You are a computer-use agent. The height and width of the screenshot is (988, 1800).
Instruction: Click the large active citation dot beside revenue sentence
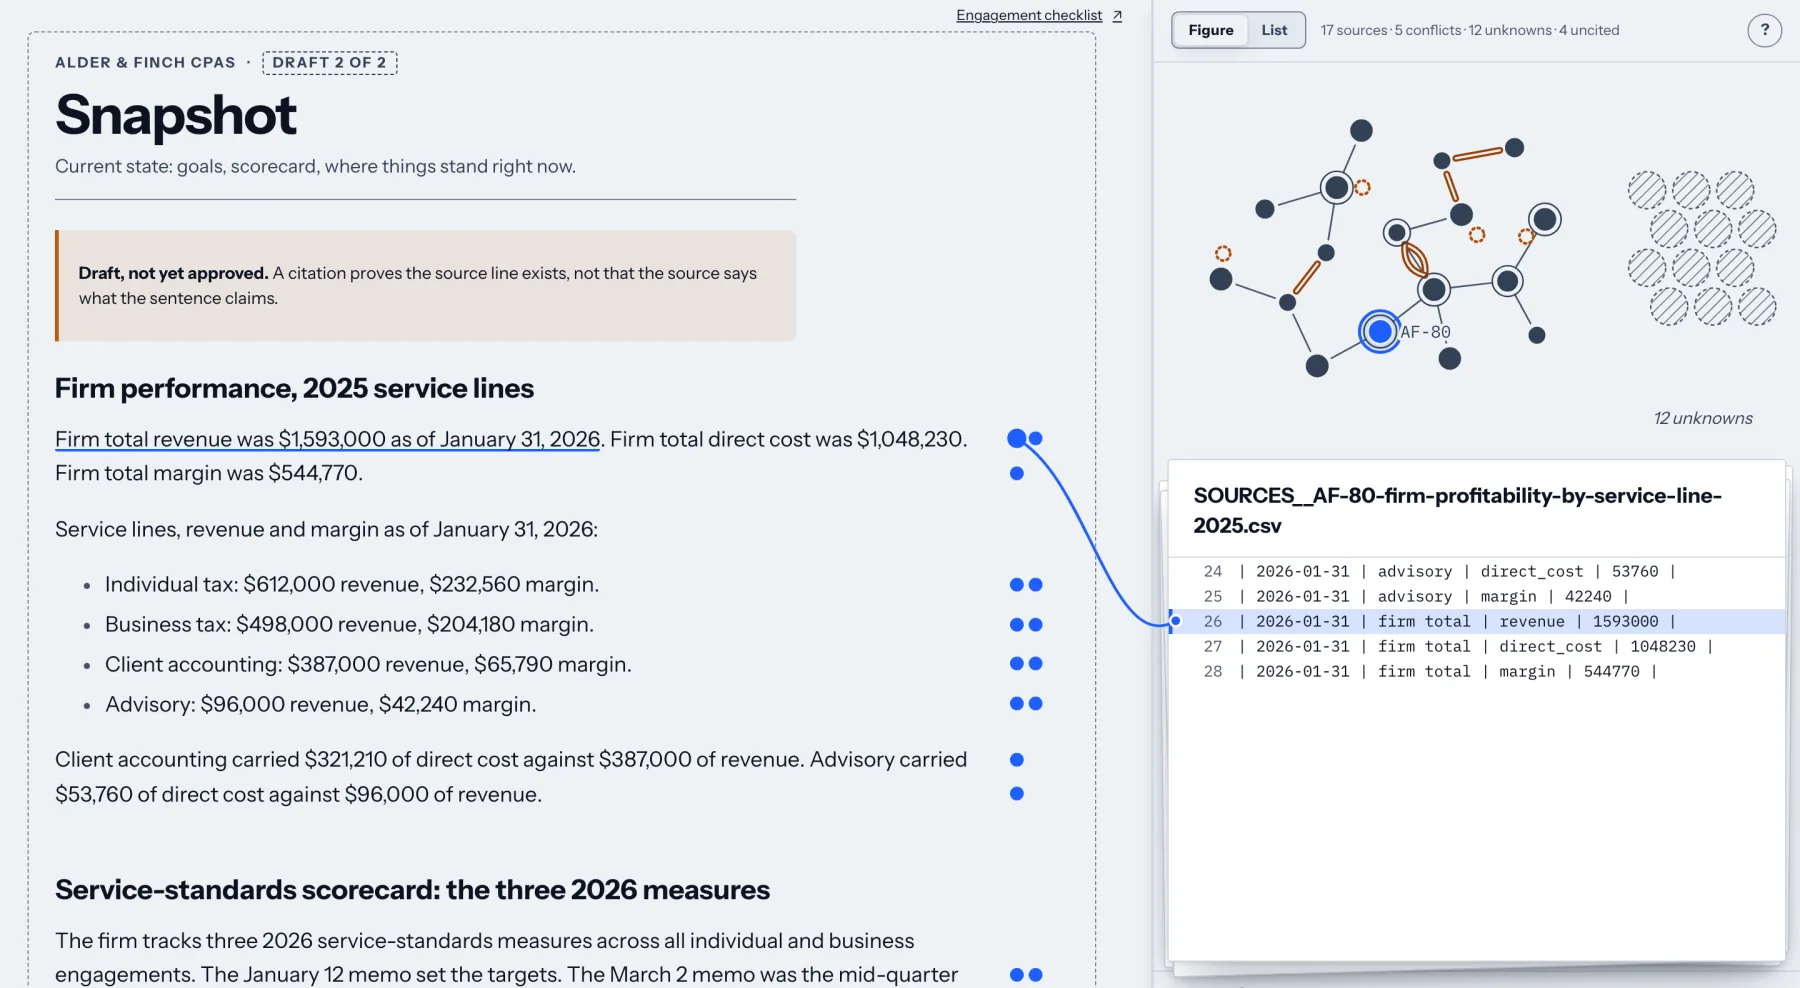click(x=1017, y=438)
